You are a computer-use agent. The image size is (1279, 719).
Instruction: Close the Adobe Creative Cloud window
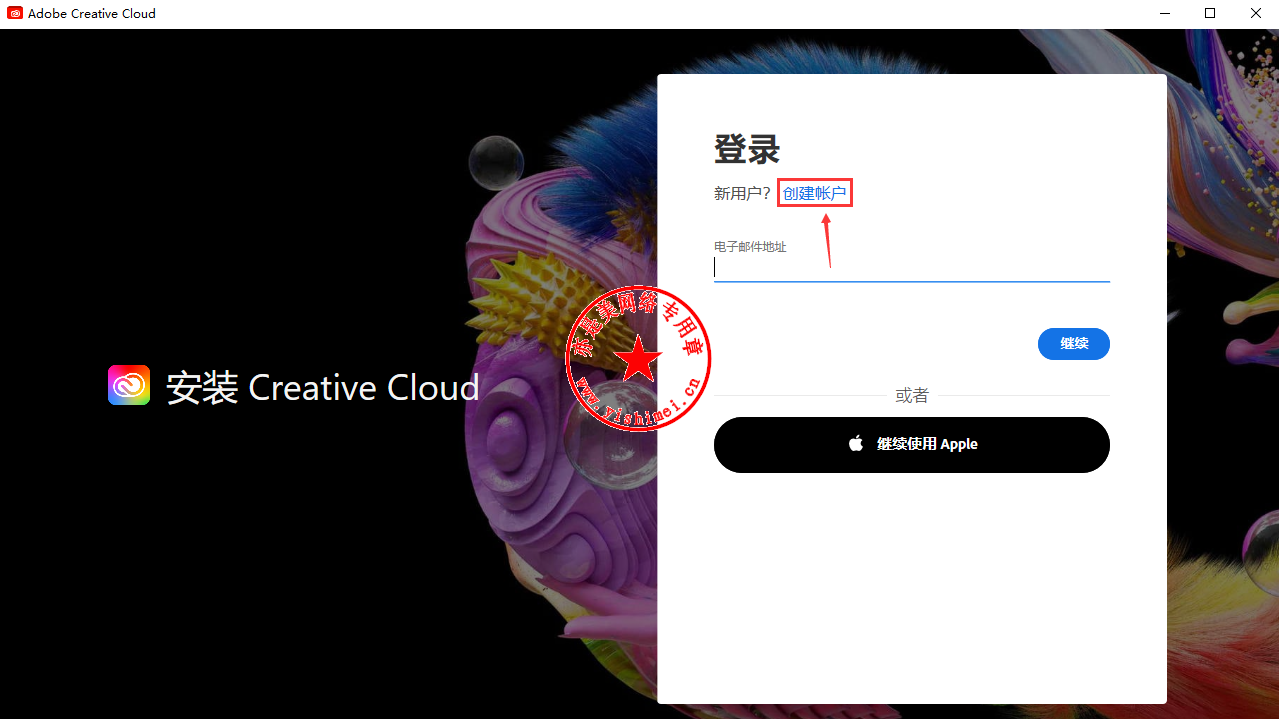click(1256, 14)
